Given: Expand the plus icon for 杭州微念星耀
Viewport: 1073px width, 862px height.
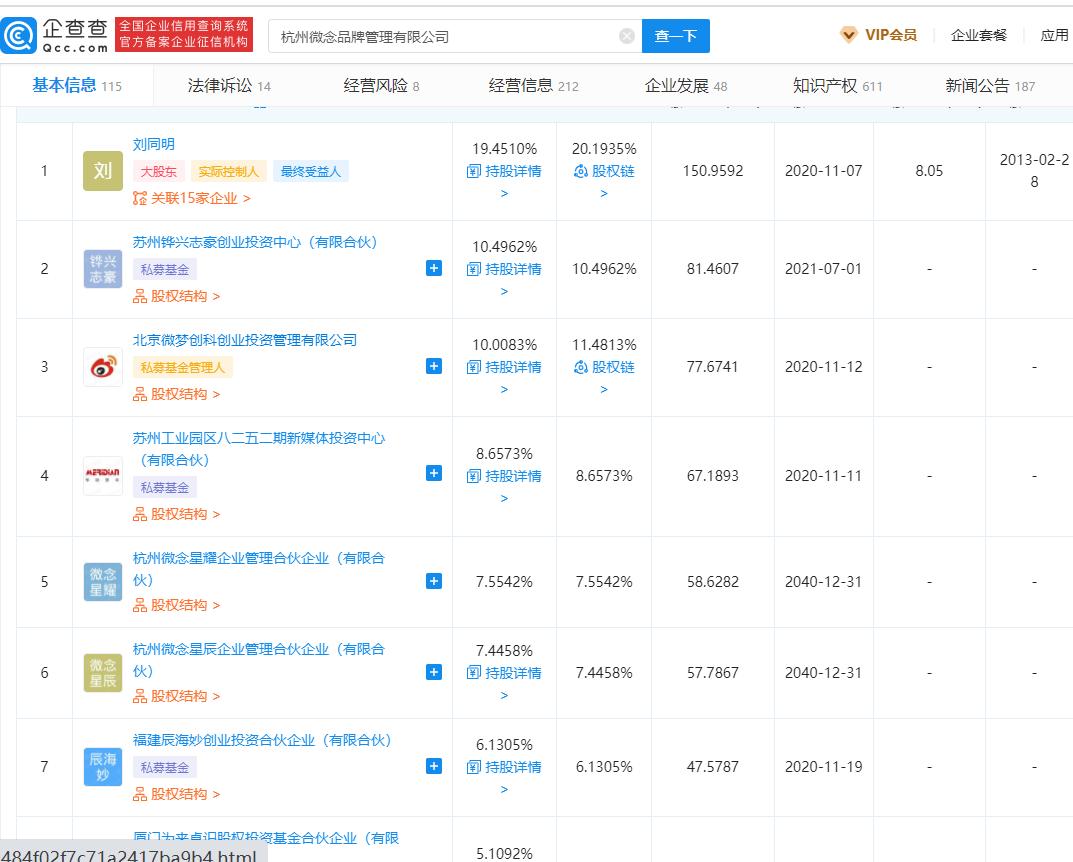Looking at the screenshot, I should click(434, 581).
